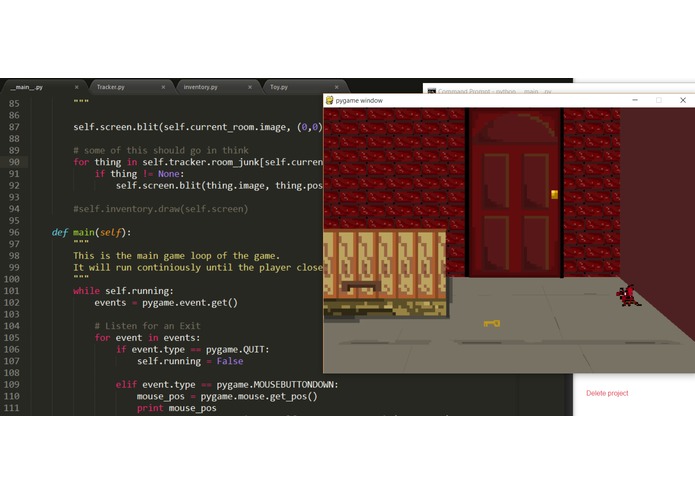Click the Command Prompt window icon
Viewport: 695px width, 494px height.
click(x=431, y=91)
